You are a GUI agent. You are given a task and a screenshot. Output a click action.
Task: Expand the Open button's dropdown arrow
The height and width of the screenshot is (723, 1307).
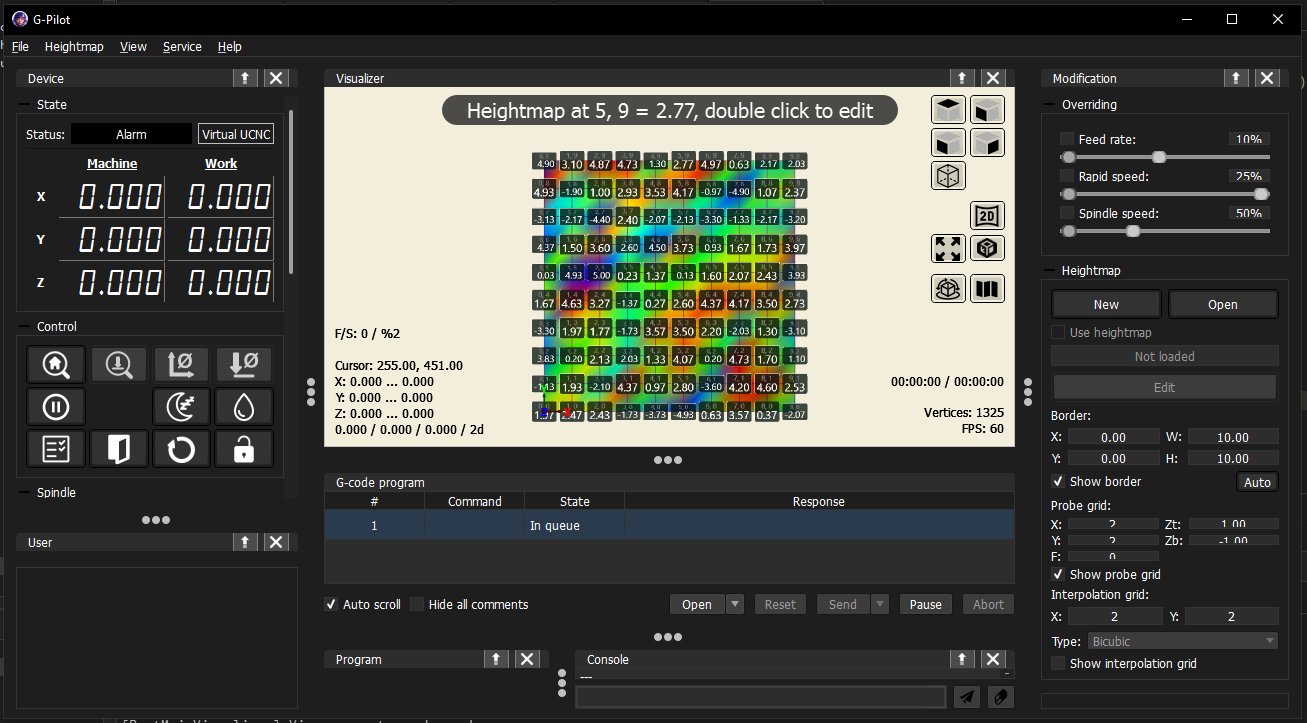[x=733, y=604]
